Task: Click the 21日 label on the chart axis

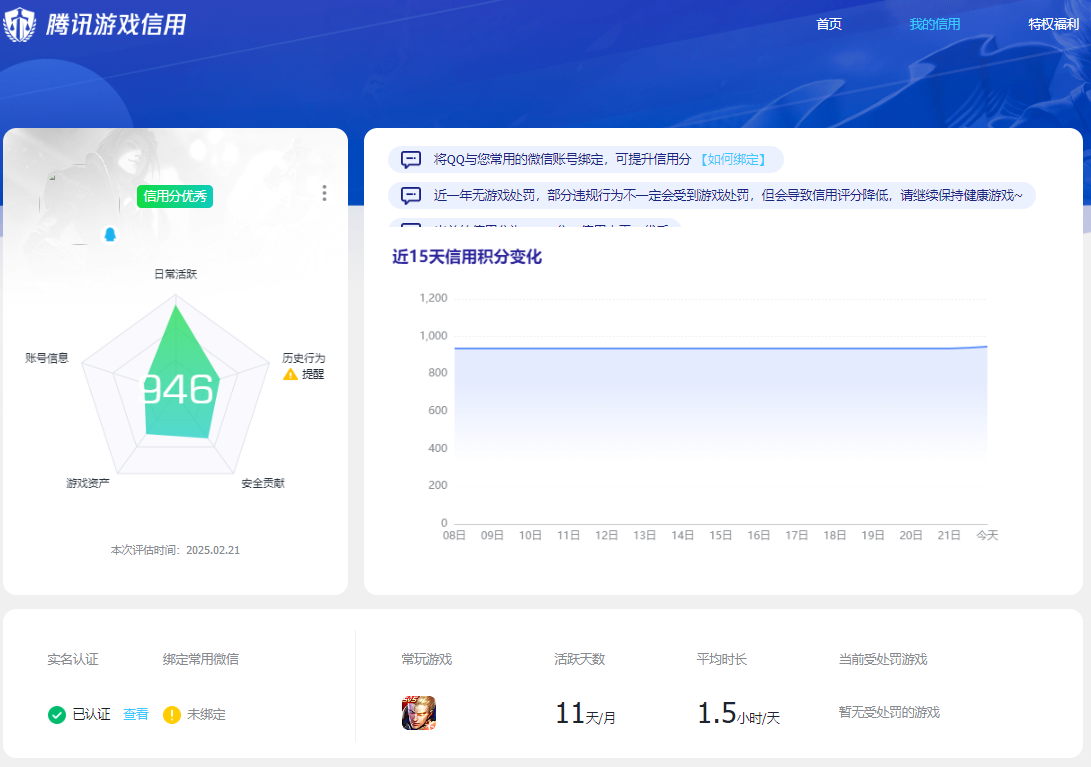Action: point(949,535)
